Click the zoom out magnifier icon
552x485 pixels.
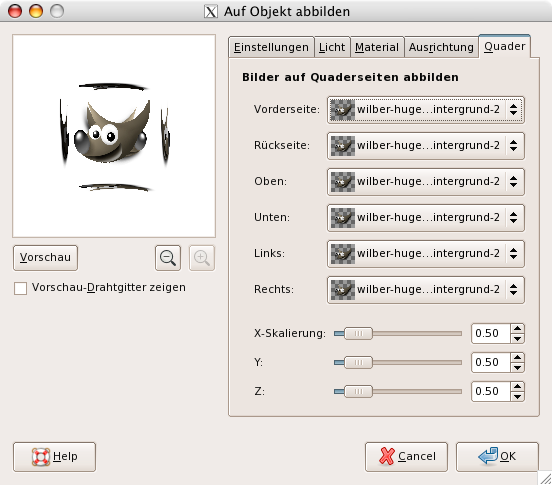(168, 258)
